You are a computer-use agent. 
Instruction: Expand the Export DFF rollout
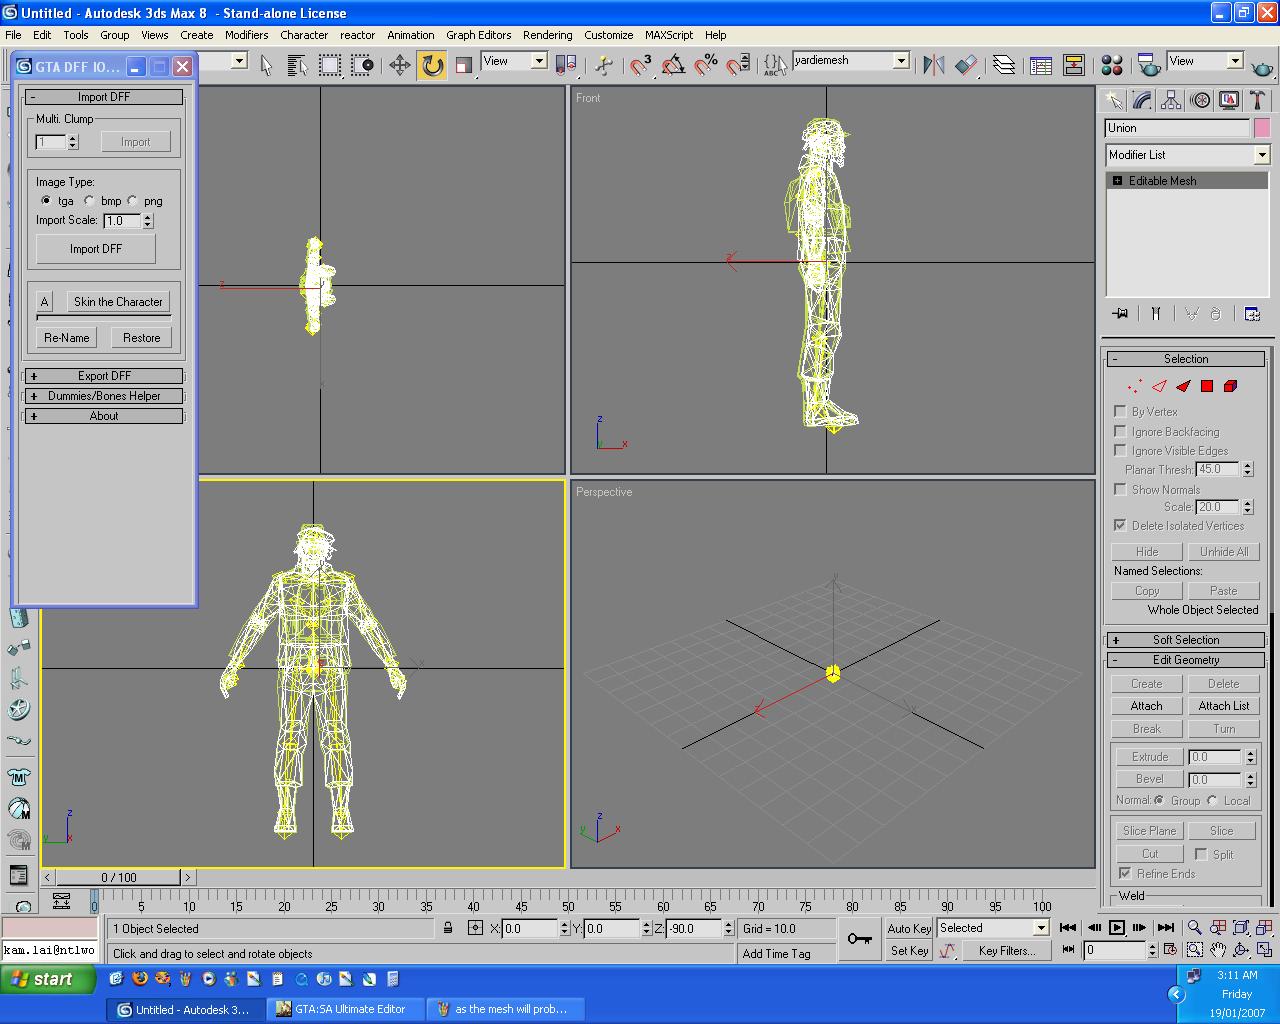(104, 376)
